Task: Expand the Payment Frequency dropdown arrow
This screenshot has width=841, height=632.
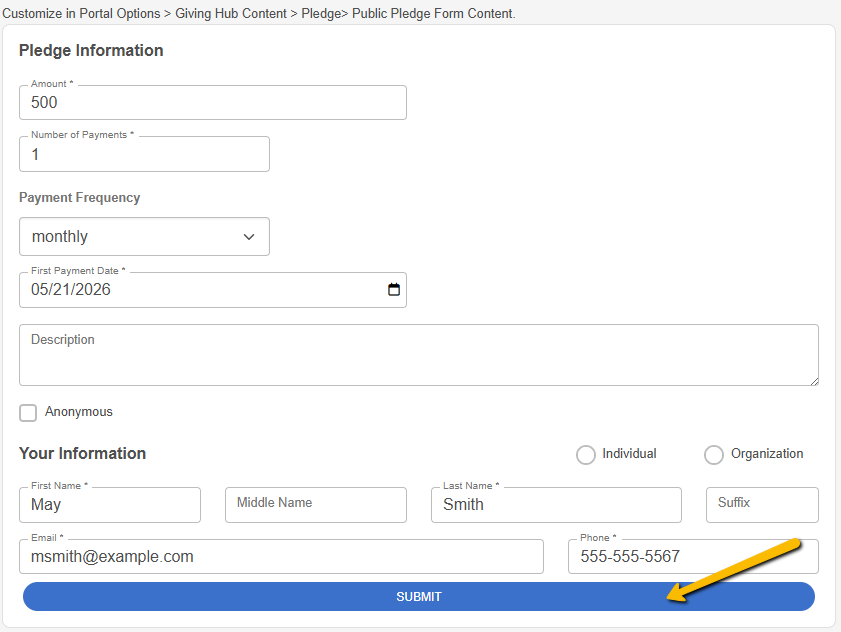Action: (x=249, y=237)
